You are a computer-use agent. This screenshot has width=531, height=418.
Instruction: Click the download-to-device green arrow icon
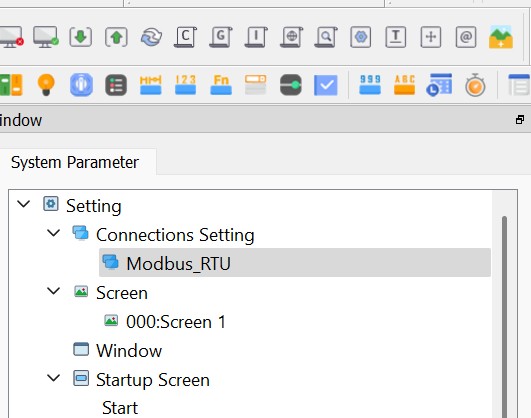[x=81, y=37]
